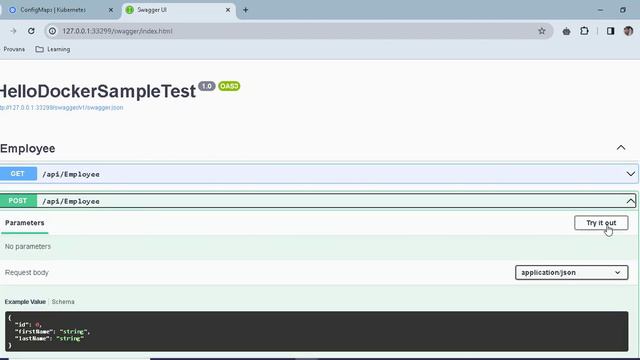Collapse the POST /api/Employee operation
Image resolution: width=640 pixels, height=360 pixels.
pyautogui.click(x=630, y=201)
